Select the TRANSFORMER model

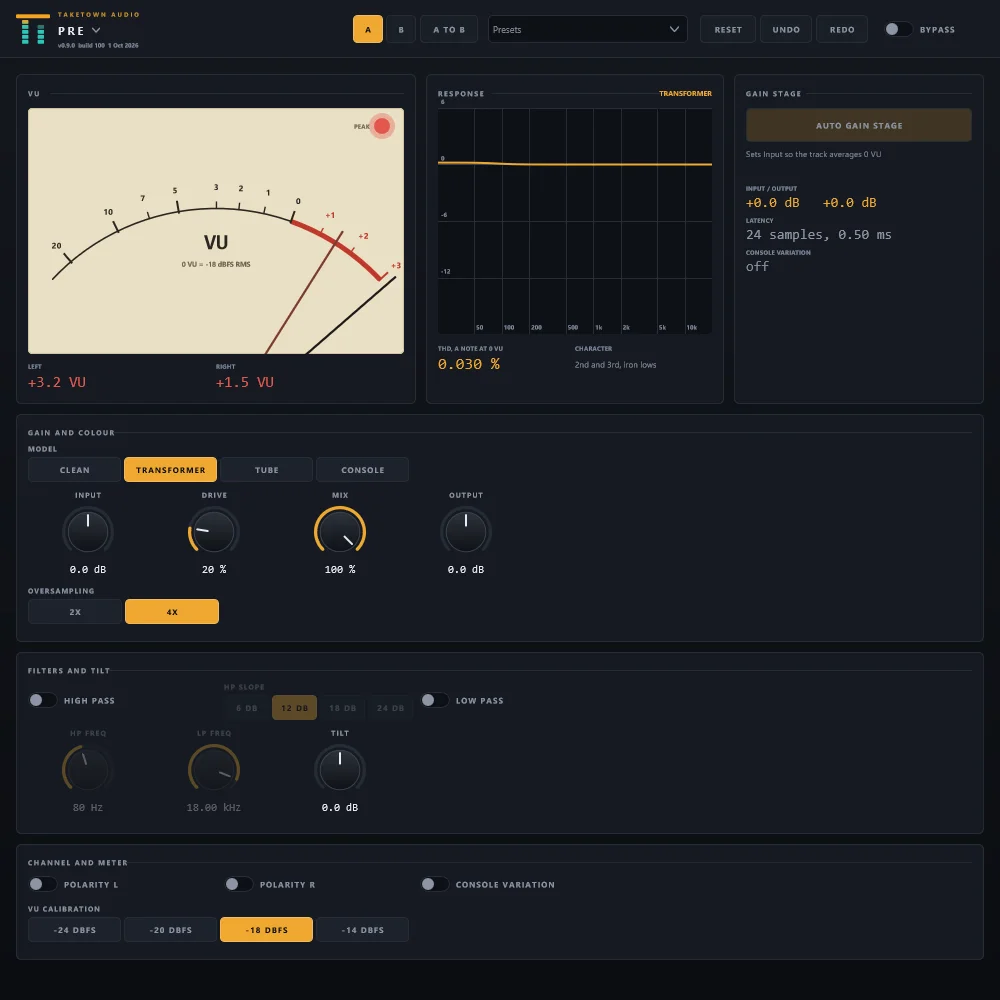coord(170,470)
